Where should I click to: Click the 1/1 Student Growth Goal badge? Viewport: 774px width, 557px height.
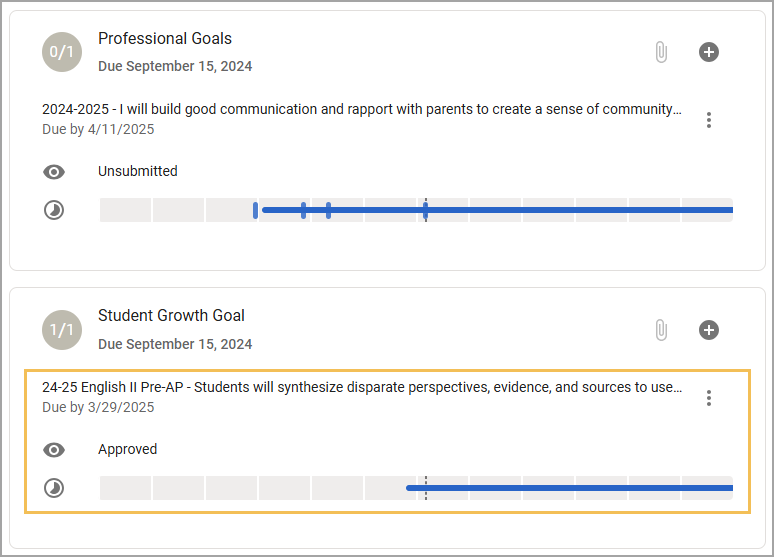62,330
